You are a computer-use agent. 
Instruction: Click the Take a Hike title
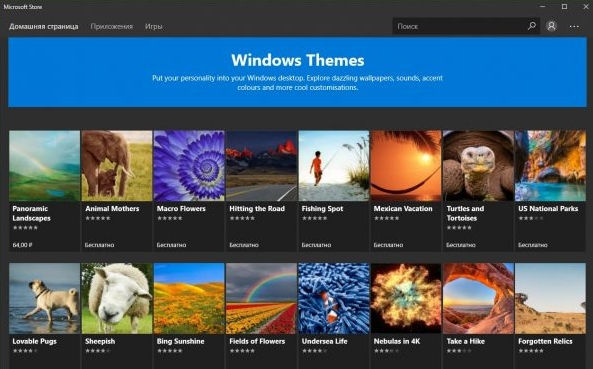pos(466,341)
